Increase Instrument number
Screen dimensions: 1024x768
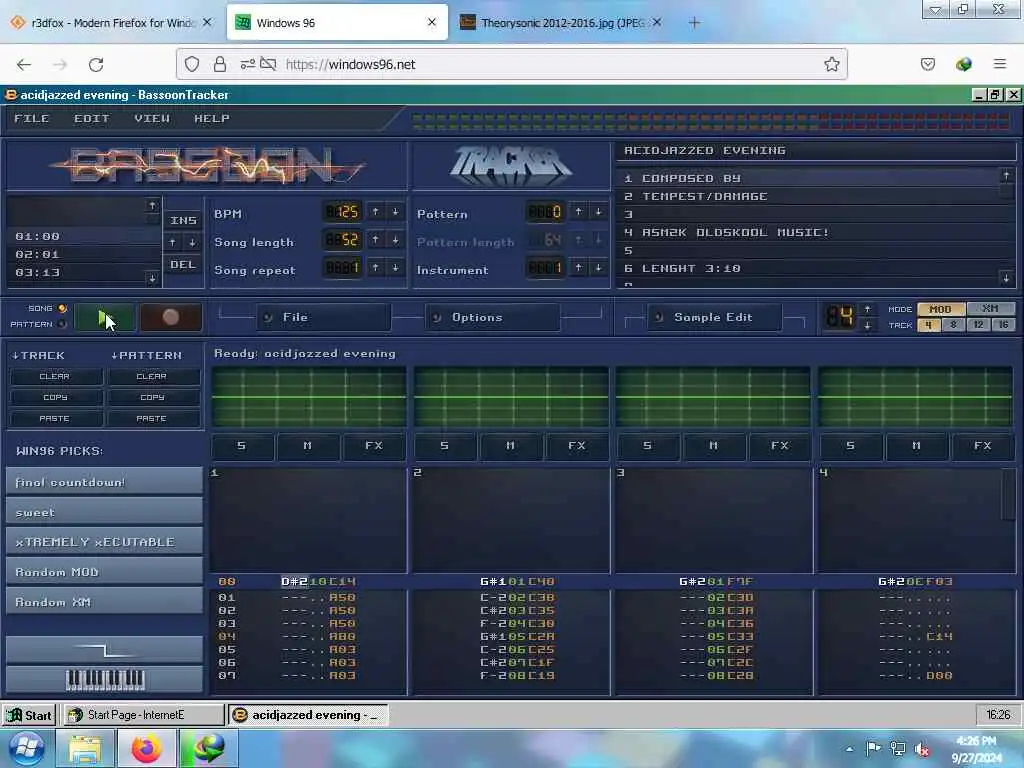579,268
